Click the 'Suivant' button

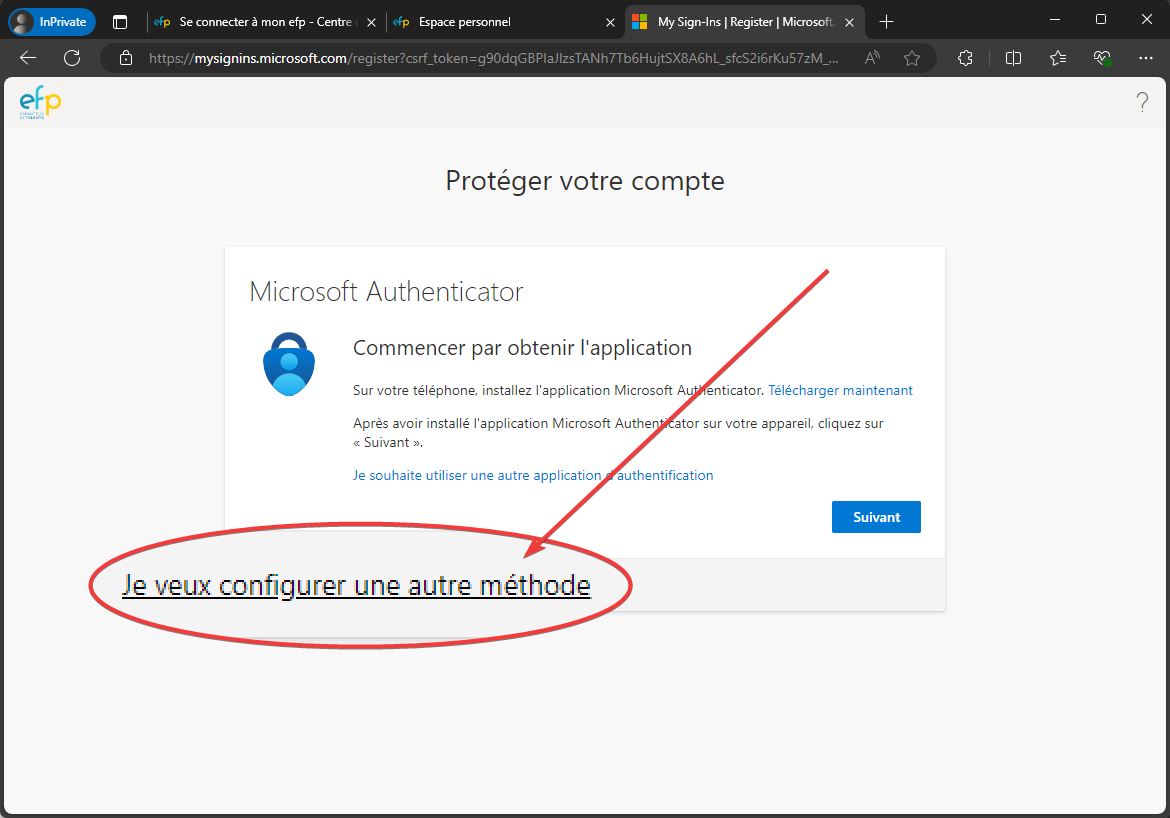coord(876,517)
